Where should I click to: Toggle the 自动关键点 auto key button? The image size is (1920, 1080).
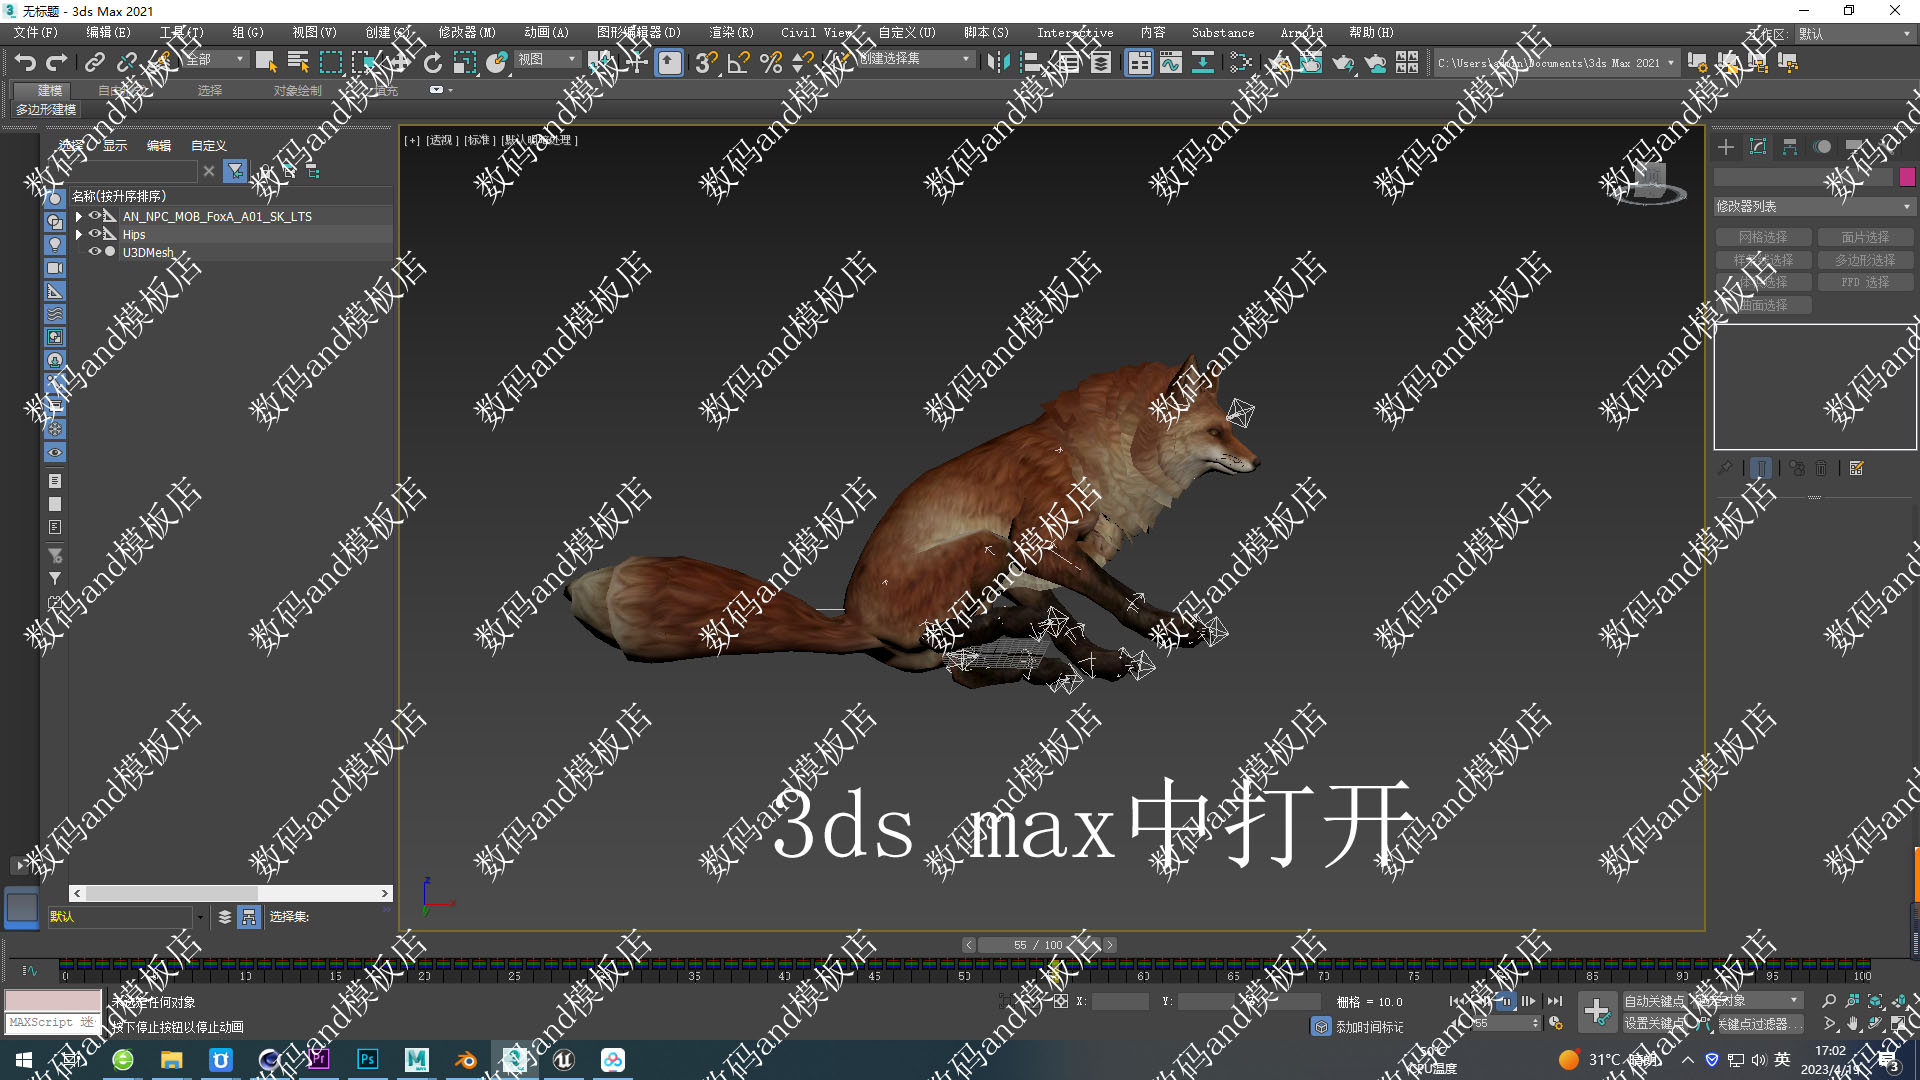[1653, 1001]
